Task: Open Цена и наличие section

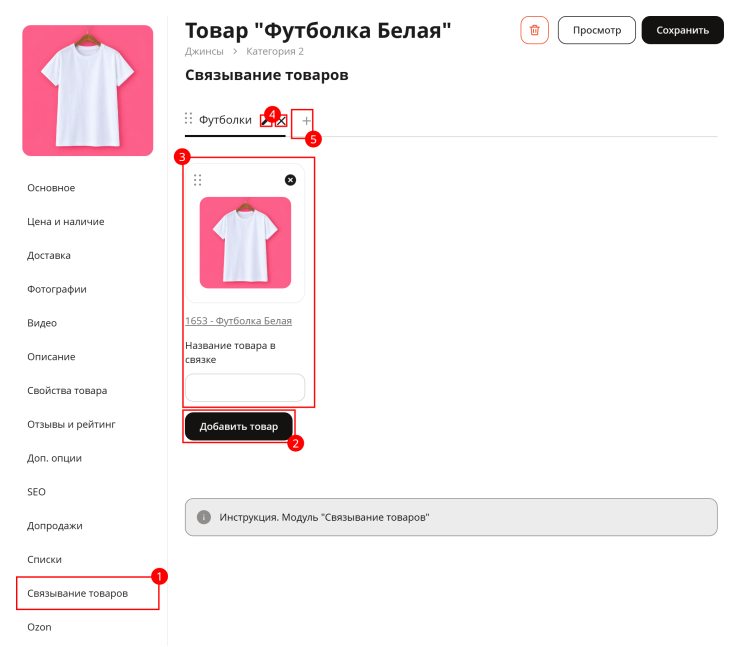Action: coord(66,222)
